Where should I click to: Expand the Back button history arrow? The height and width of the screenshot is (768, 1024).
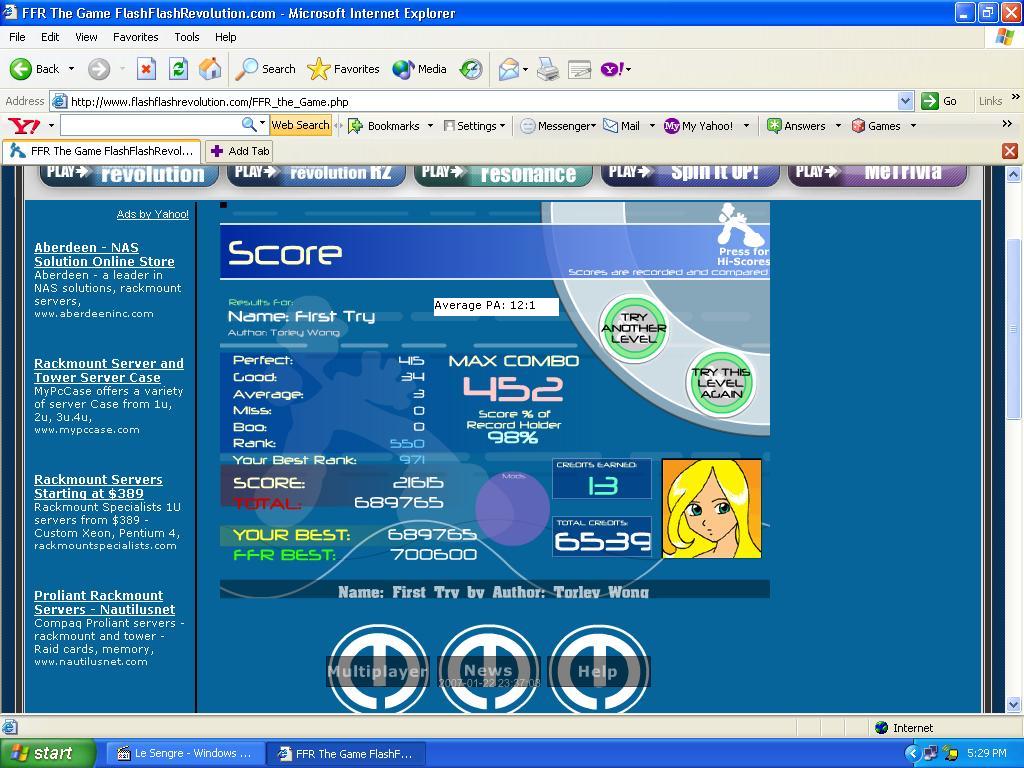[71, 69]
